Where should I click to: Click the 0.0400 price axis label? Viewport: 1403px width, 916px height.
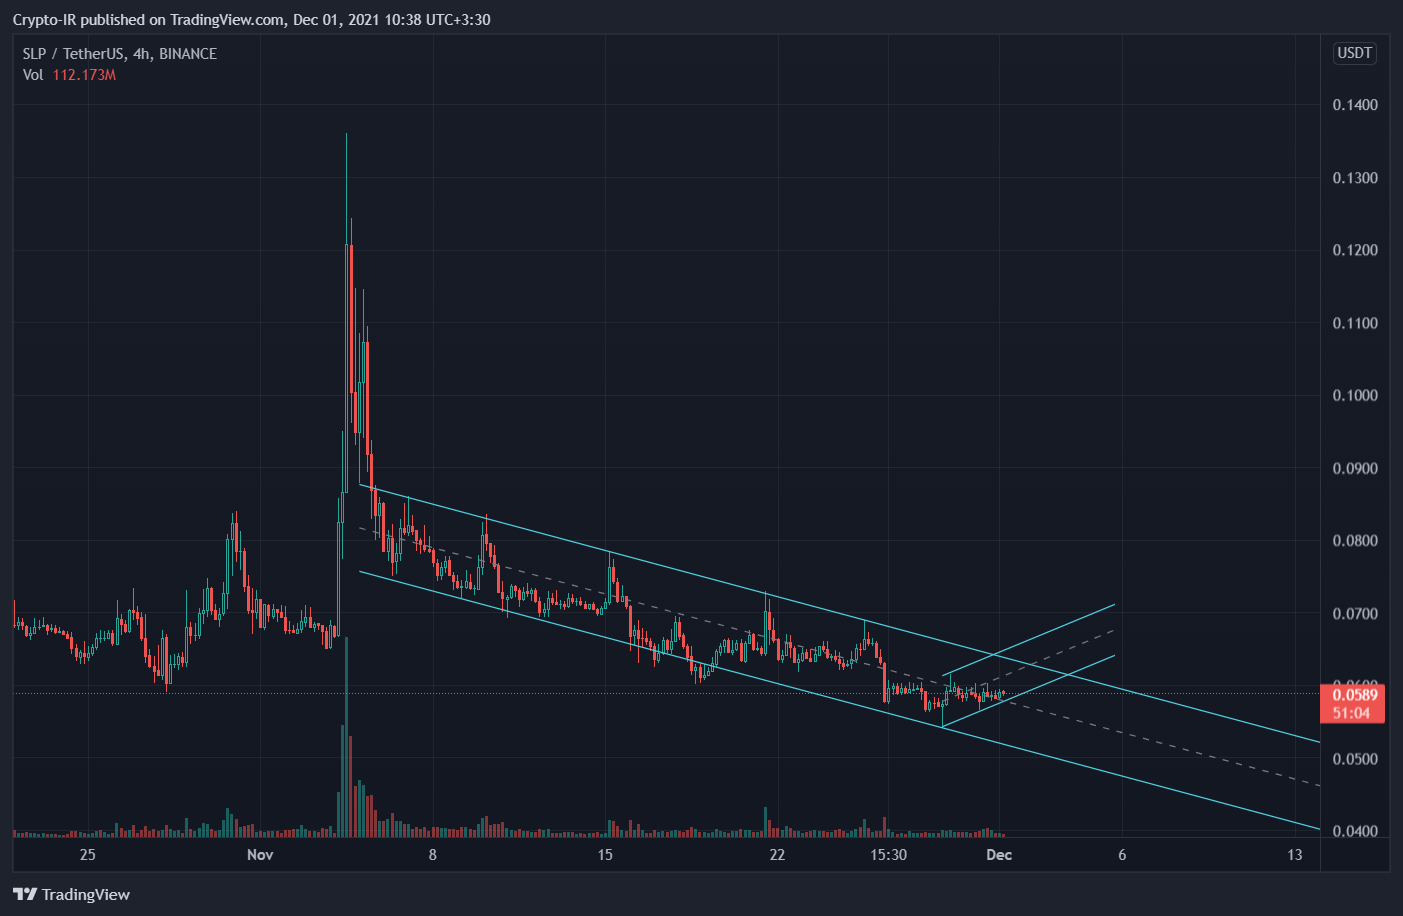(1355, 831)
